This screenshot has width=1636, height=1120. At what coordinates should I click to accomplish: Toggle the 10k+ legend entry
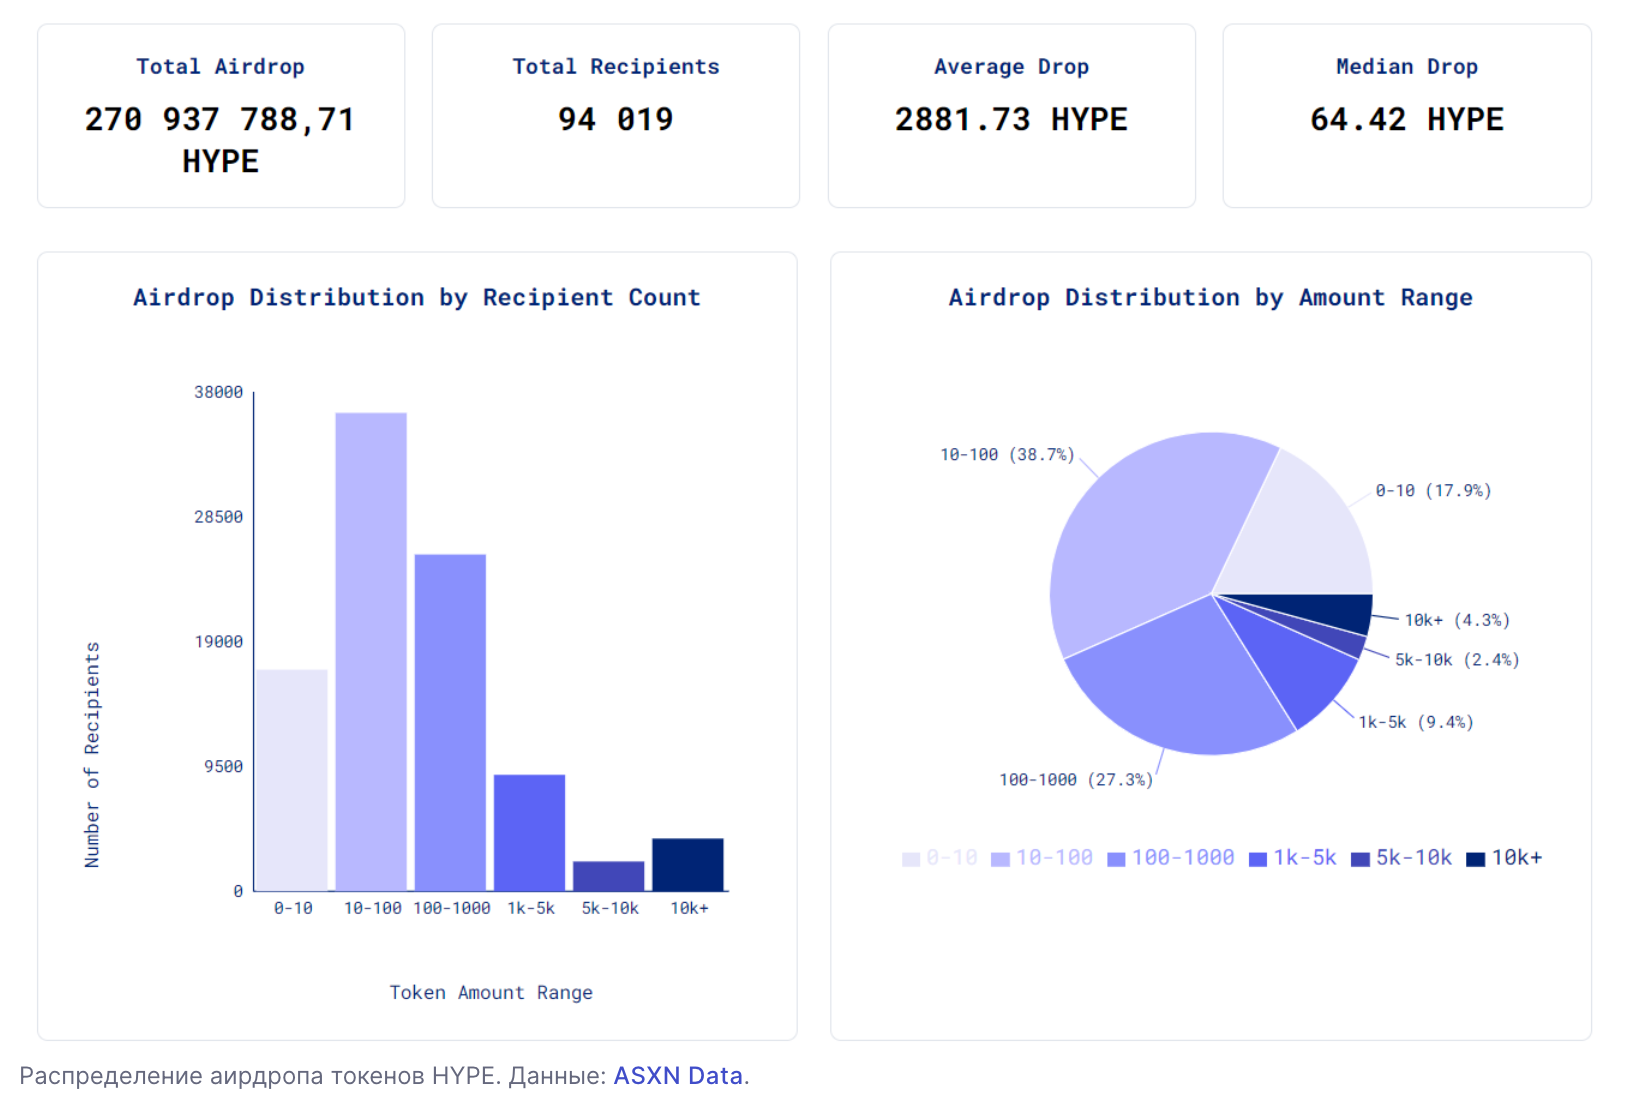coord(1504,858)
